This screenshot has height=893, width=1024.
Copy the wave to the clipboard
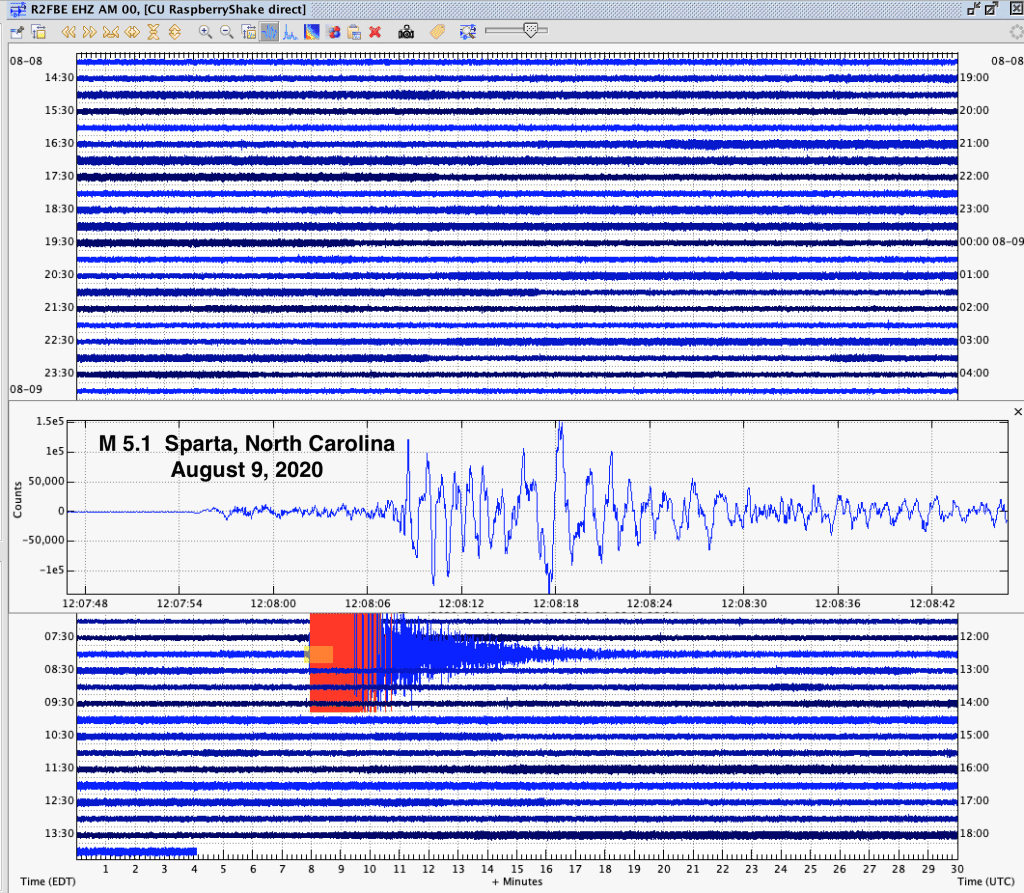352,31
